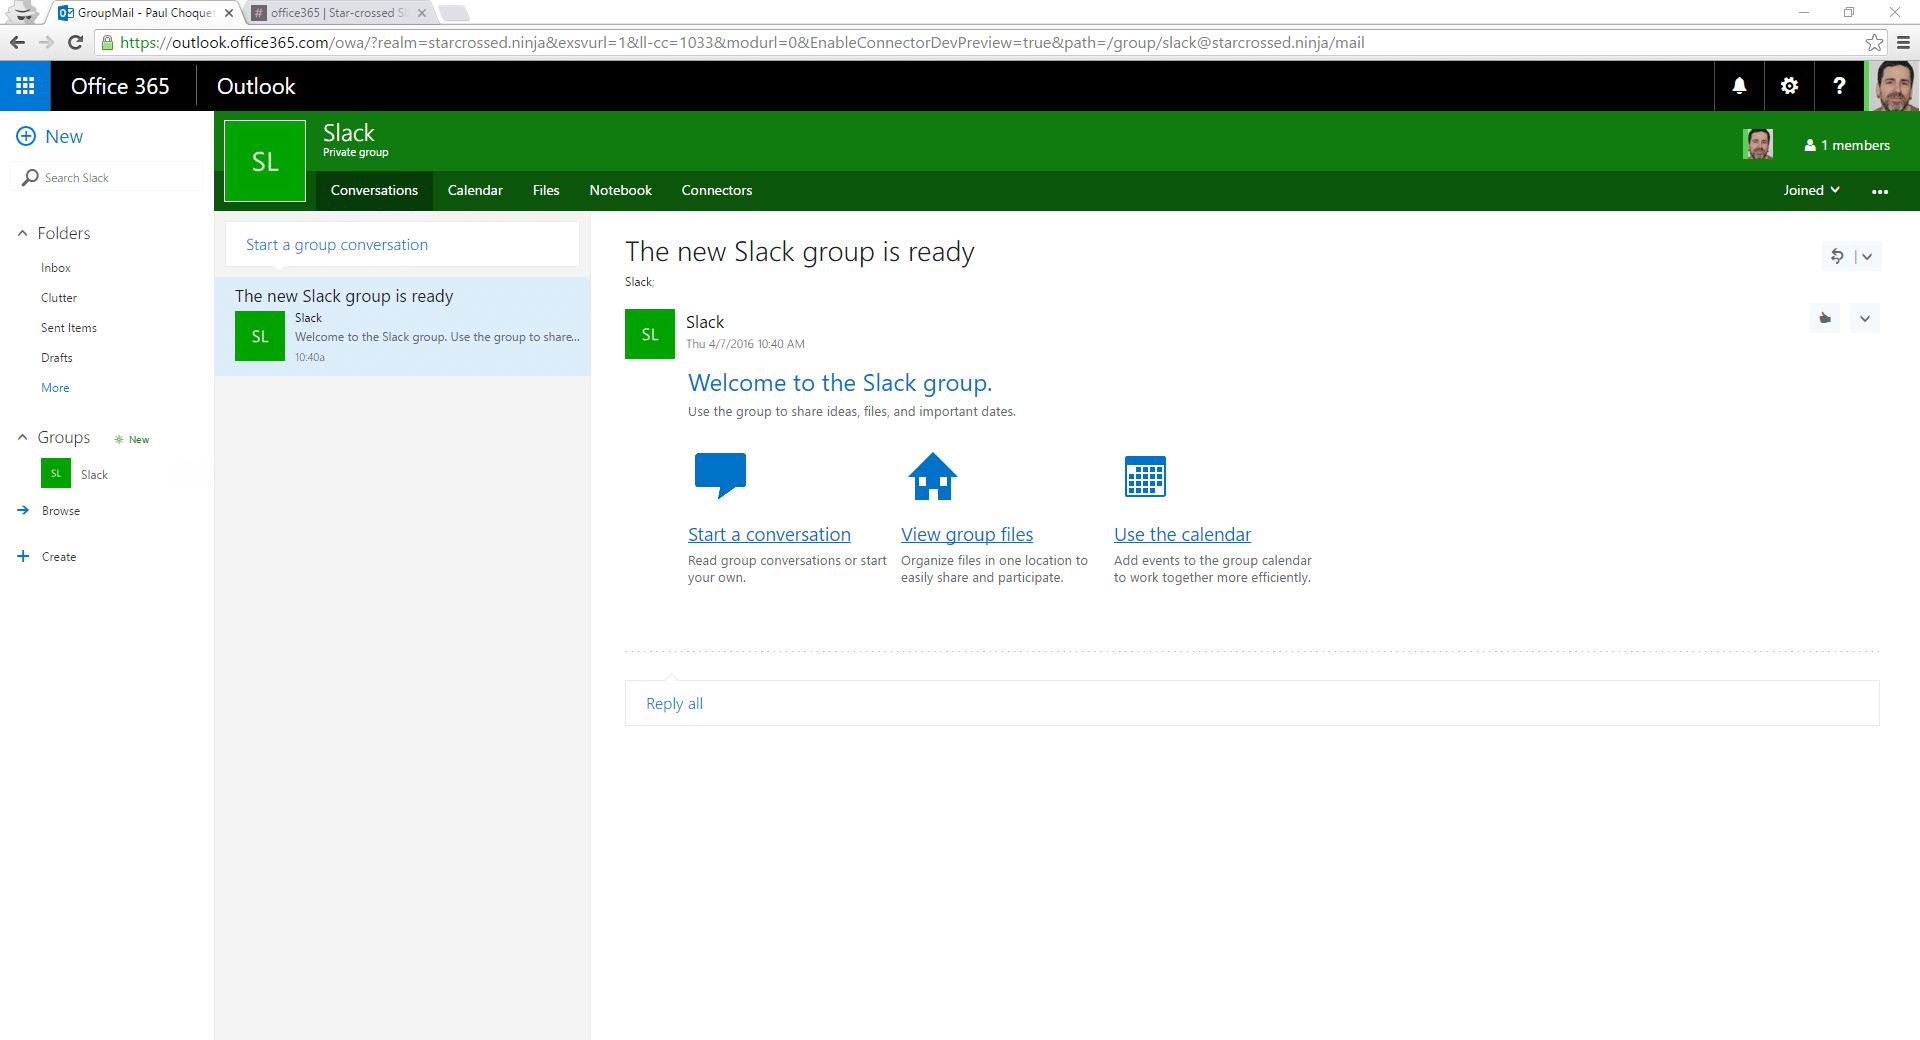Screen dimensions: 1920x1040
Task: Open the 'View group files' link
Action: tap(967, 534)
